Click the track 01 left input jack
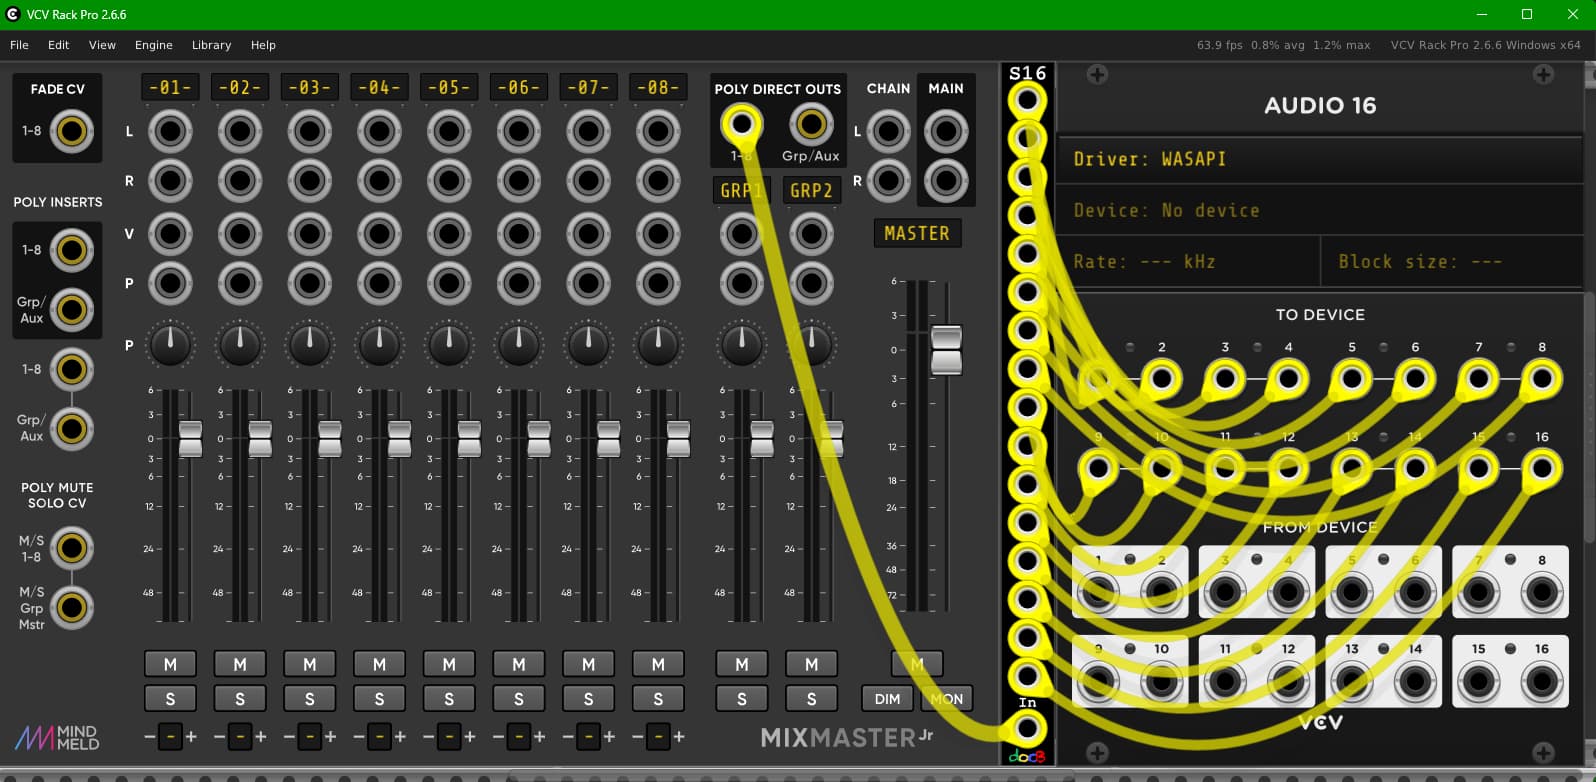 tap(171, 131)
